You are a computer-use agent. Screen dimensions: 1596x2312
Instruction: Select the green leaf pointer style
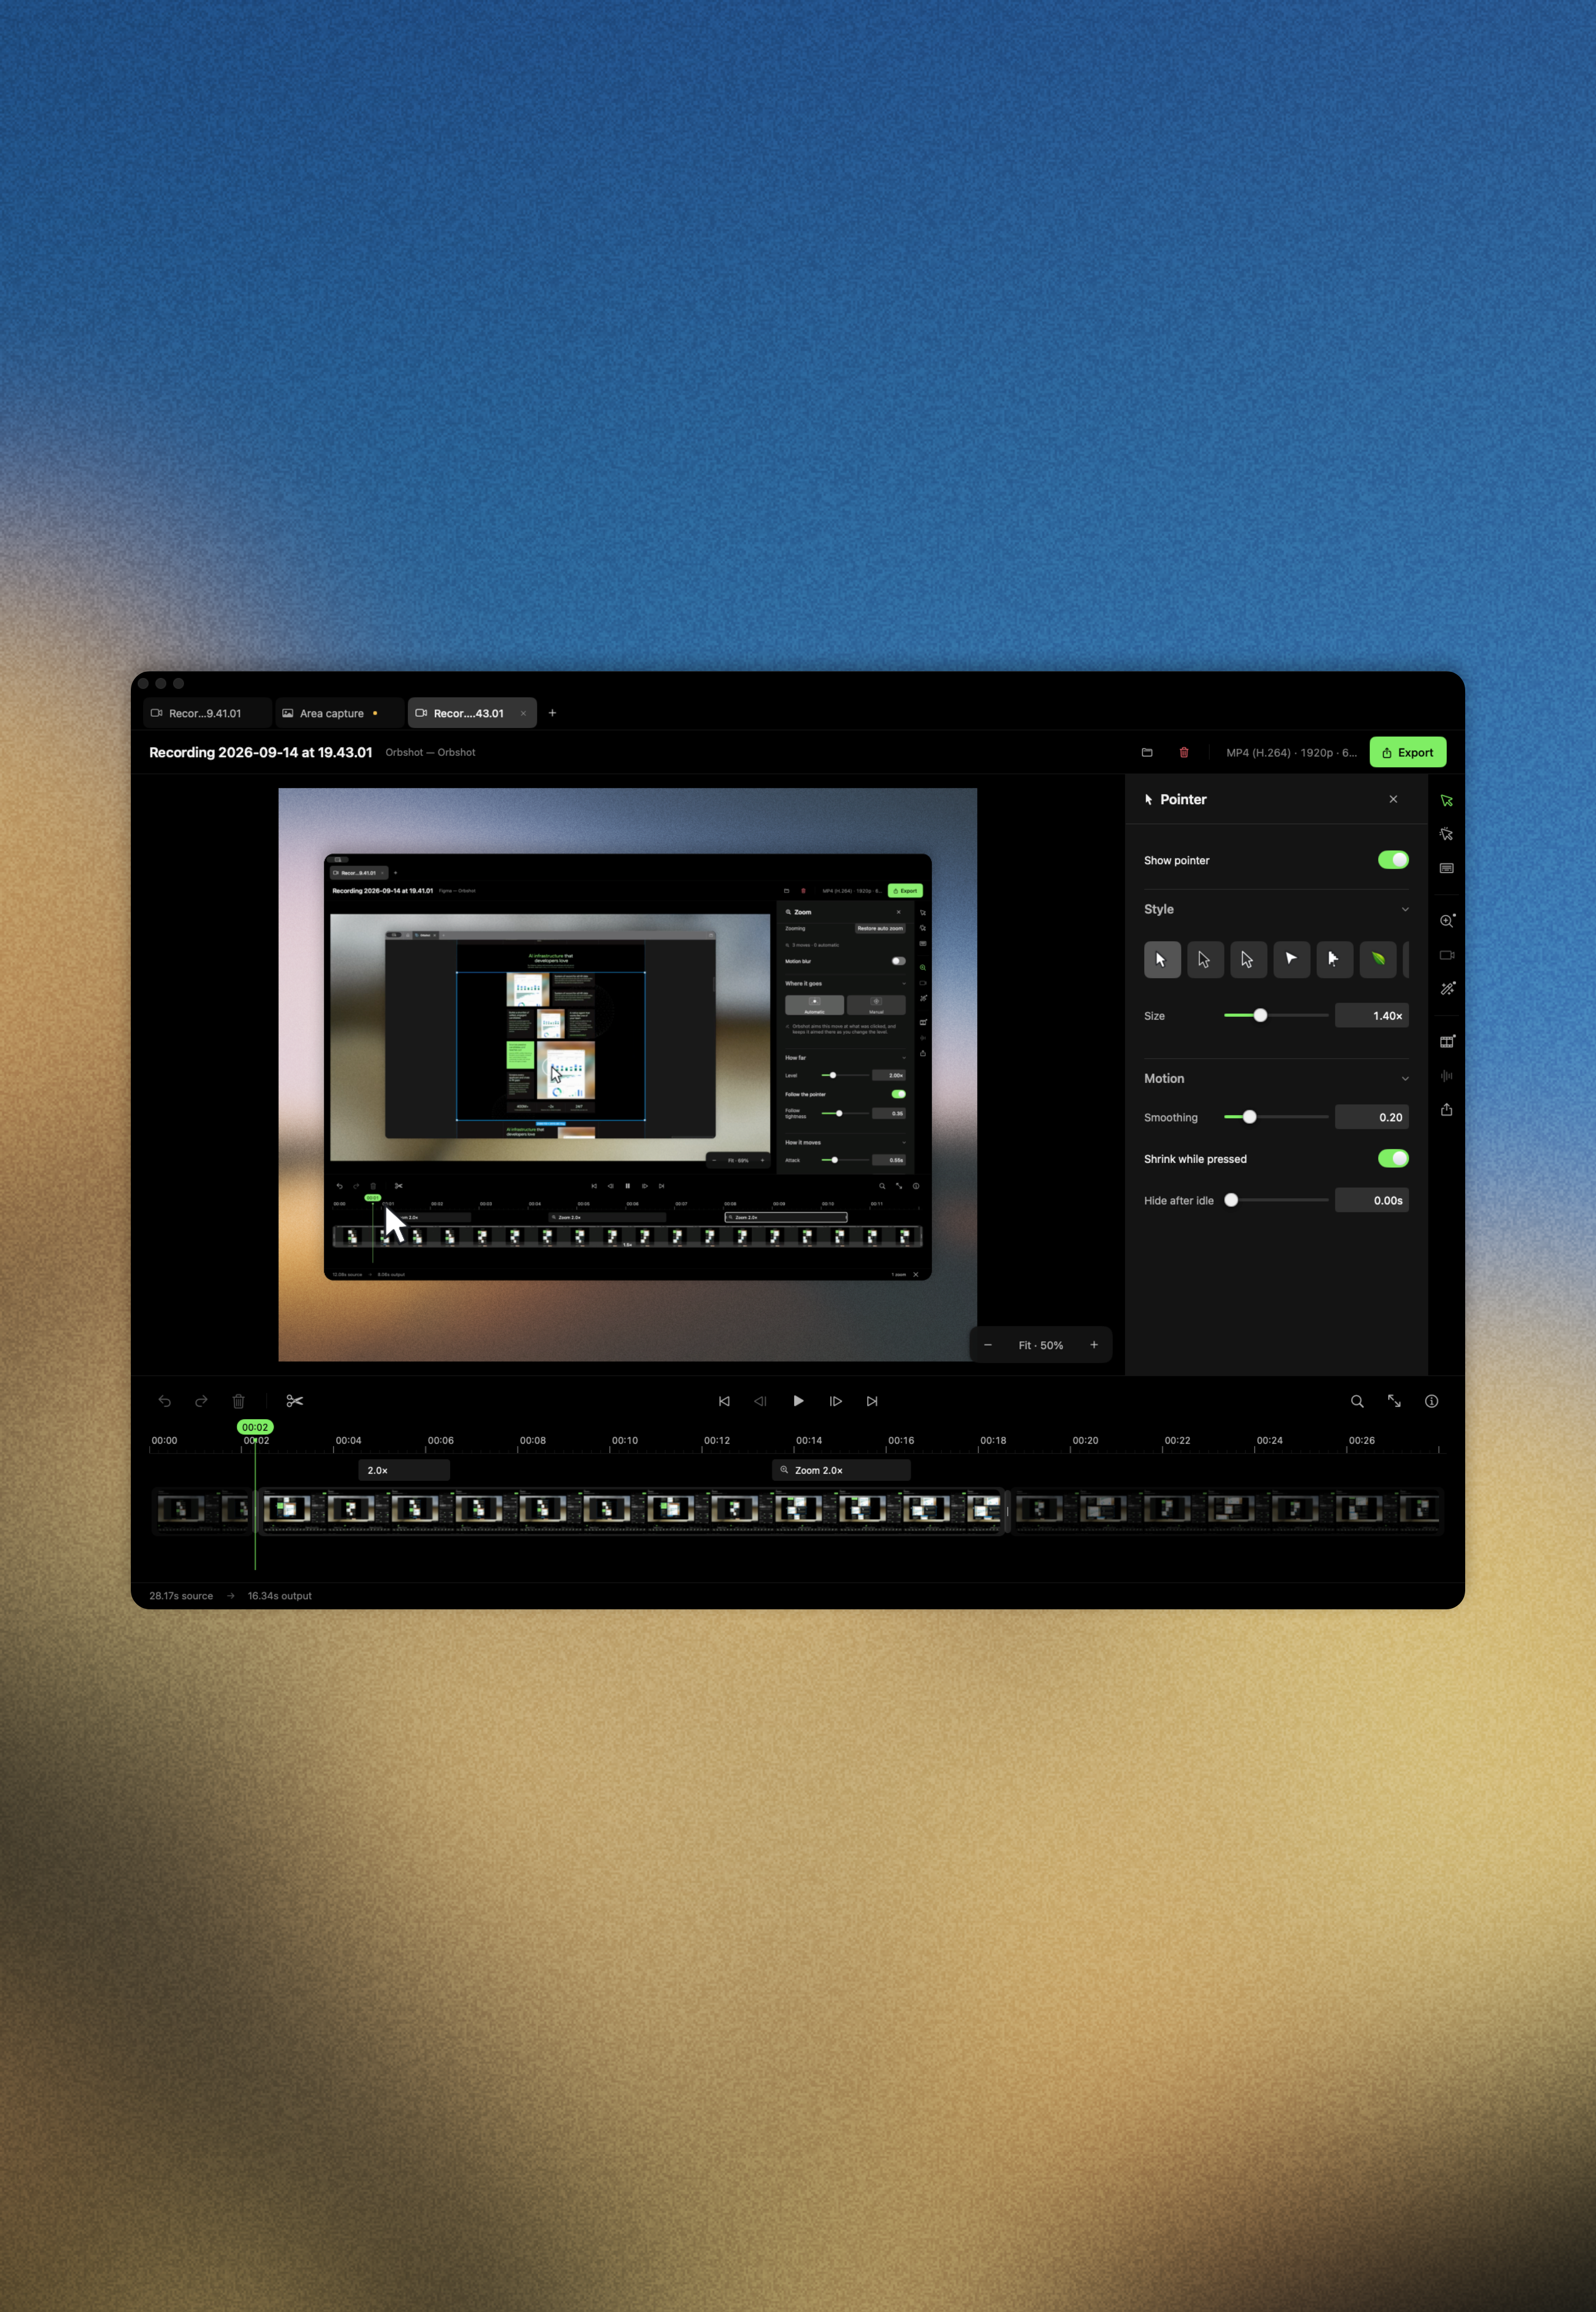tap(1378, 959)
